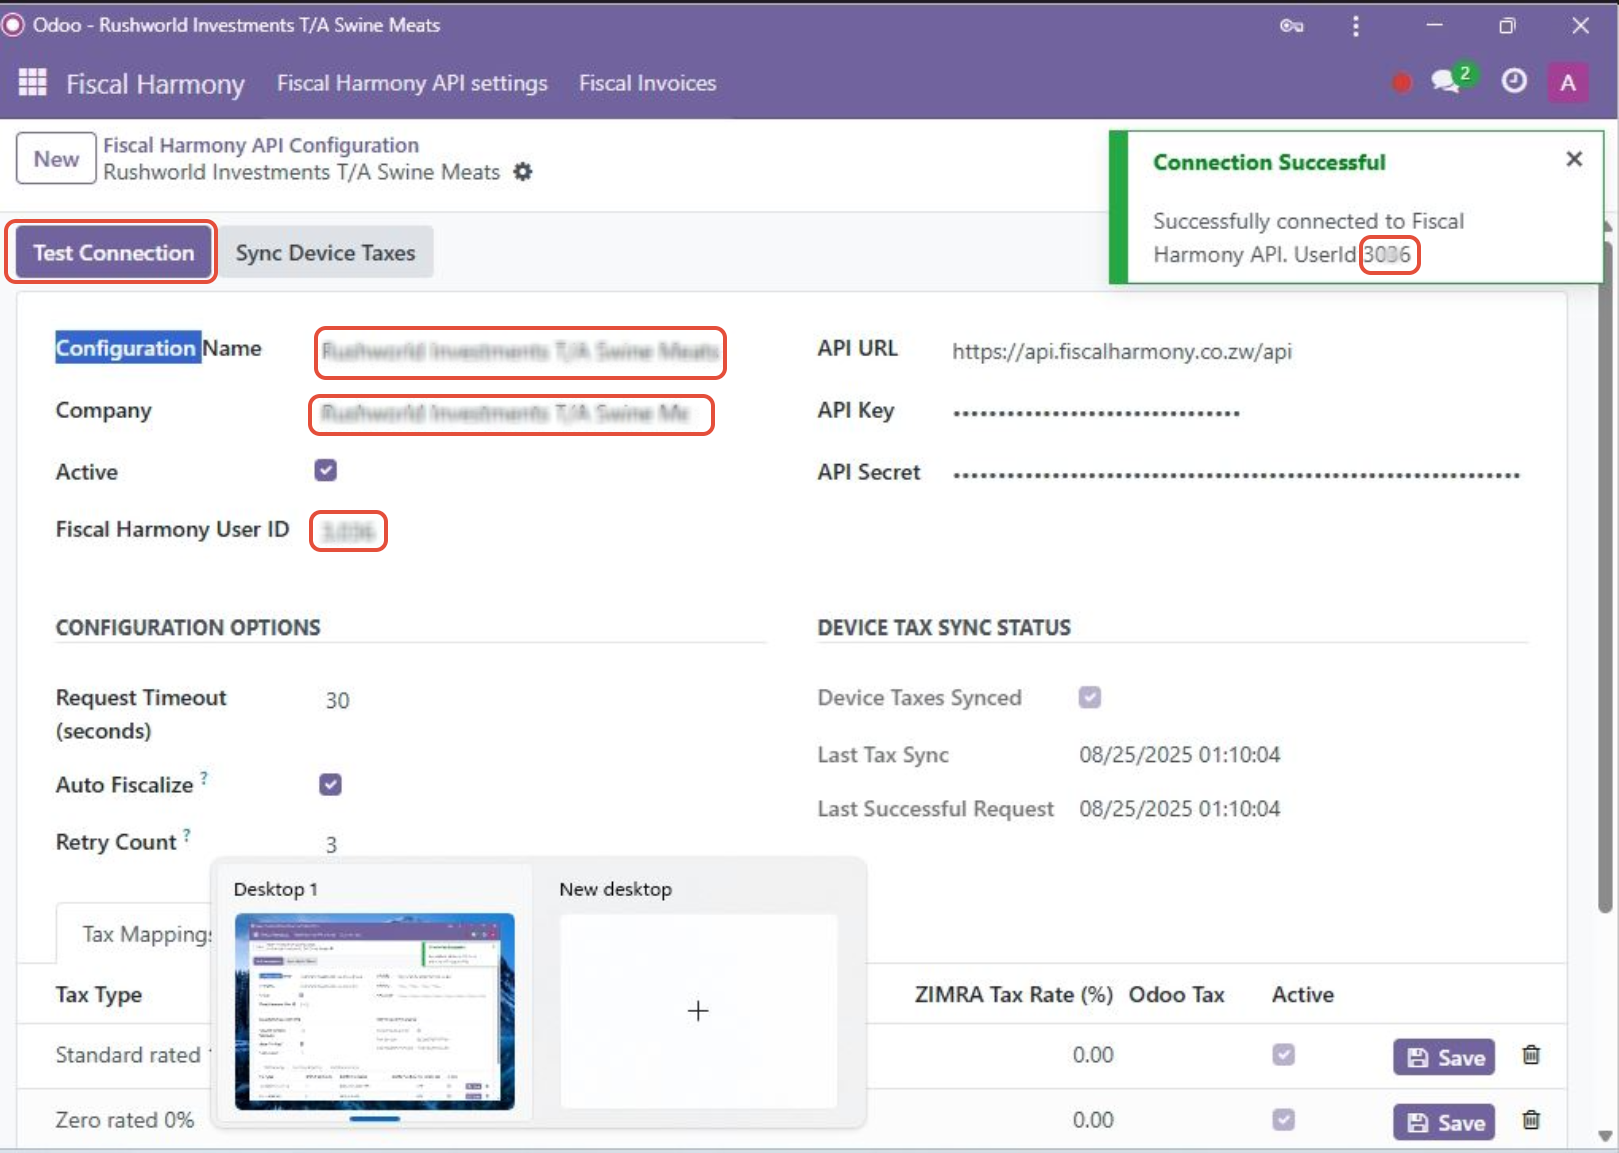Toggle the Active checkbox in configuration

[326, 470]
